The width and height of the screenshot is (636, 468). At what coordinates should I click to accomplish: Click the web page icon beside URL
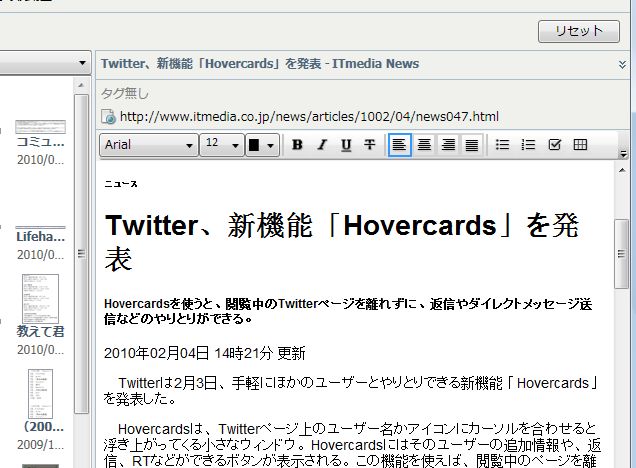pyautogui.click(x=108, y=117)
